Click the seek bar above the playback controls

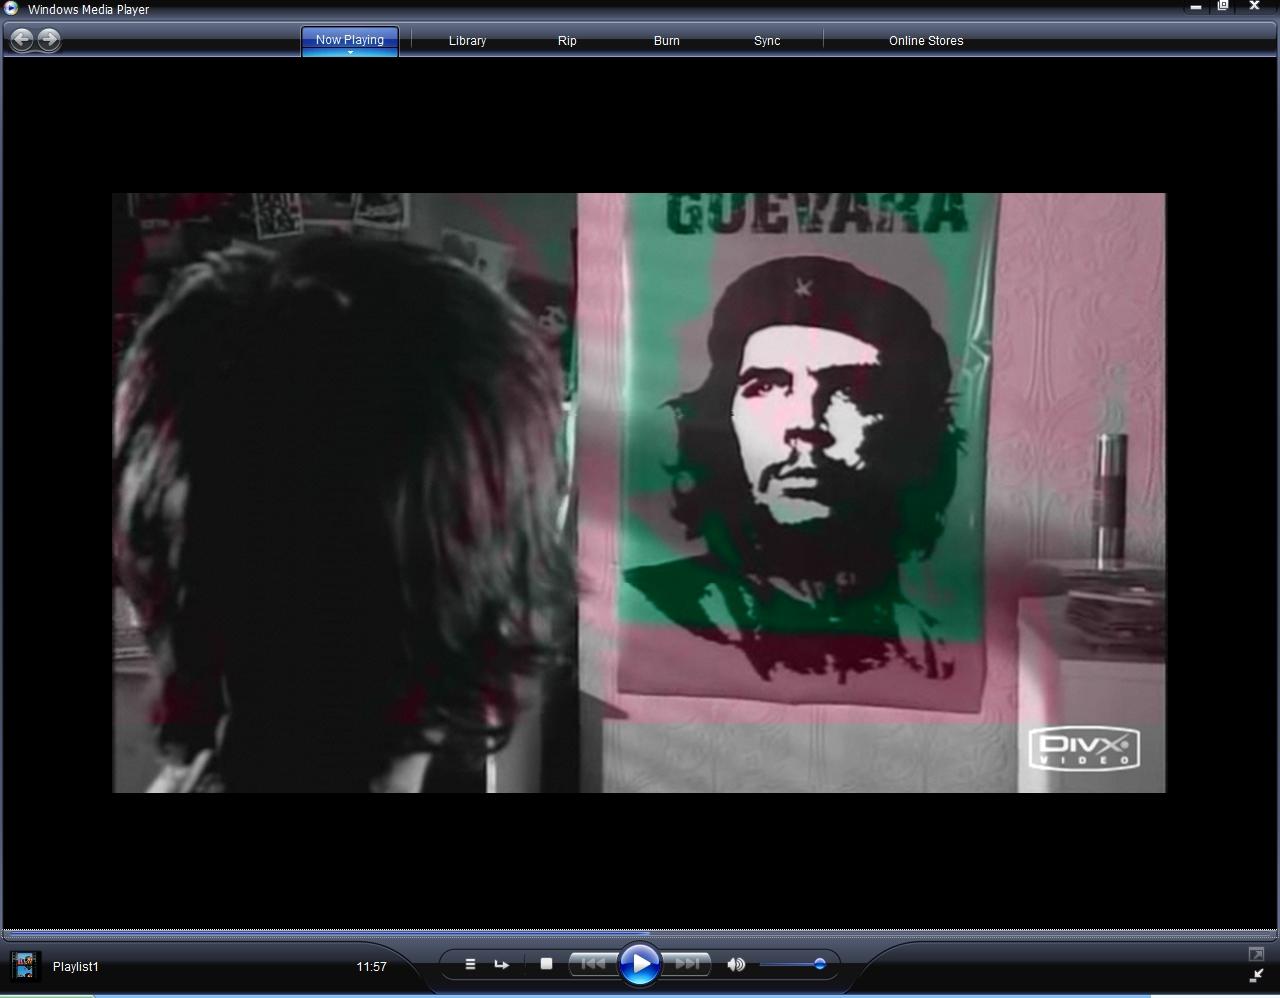pos(640,934)
